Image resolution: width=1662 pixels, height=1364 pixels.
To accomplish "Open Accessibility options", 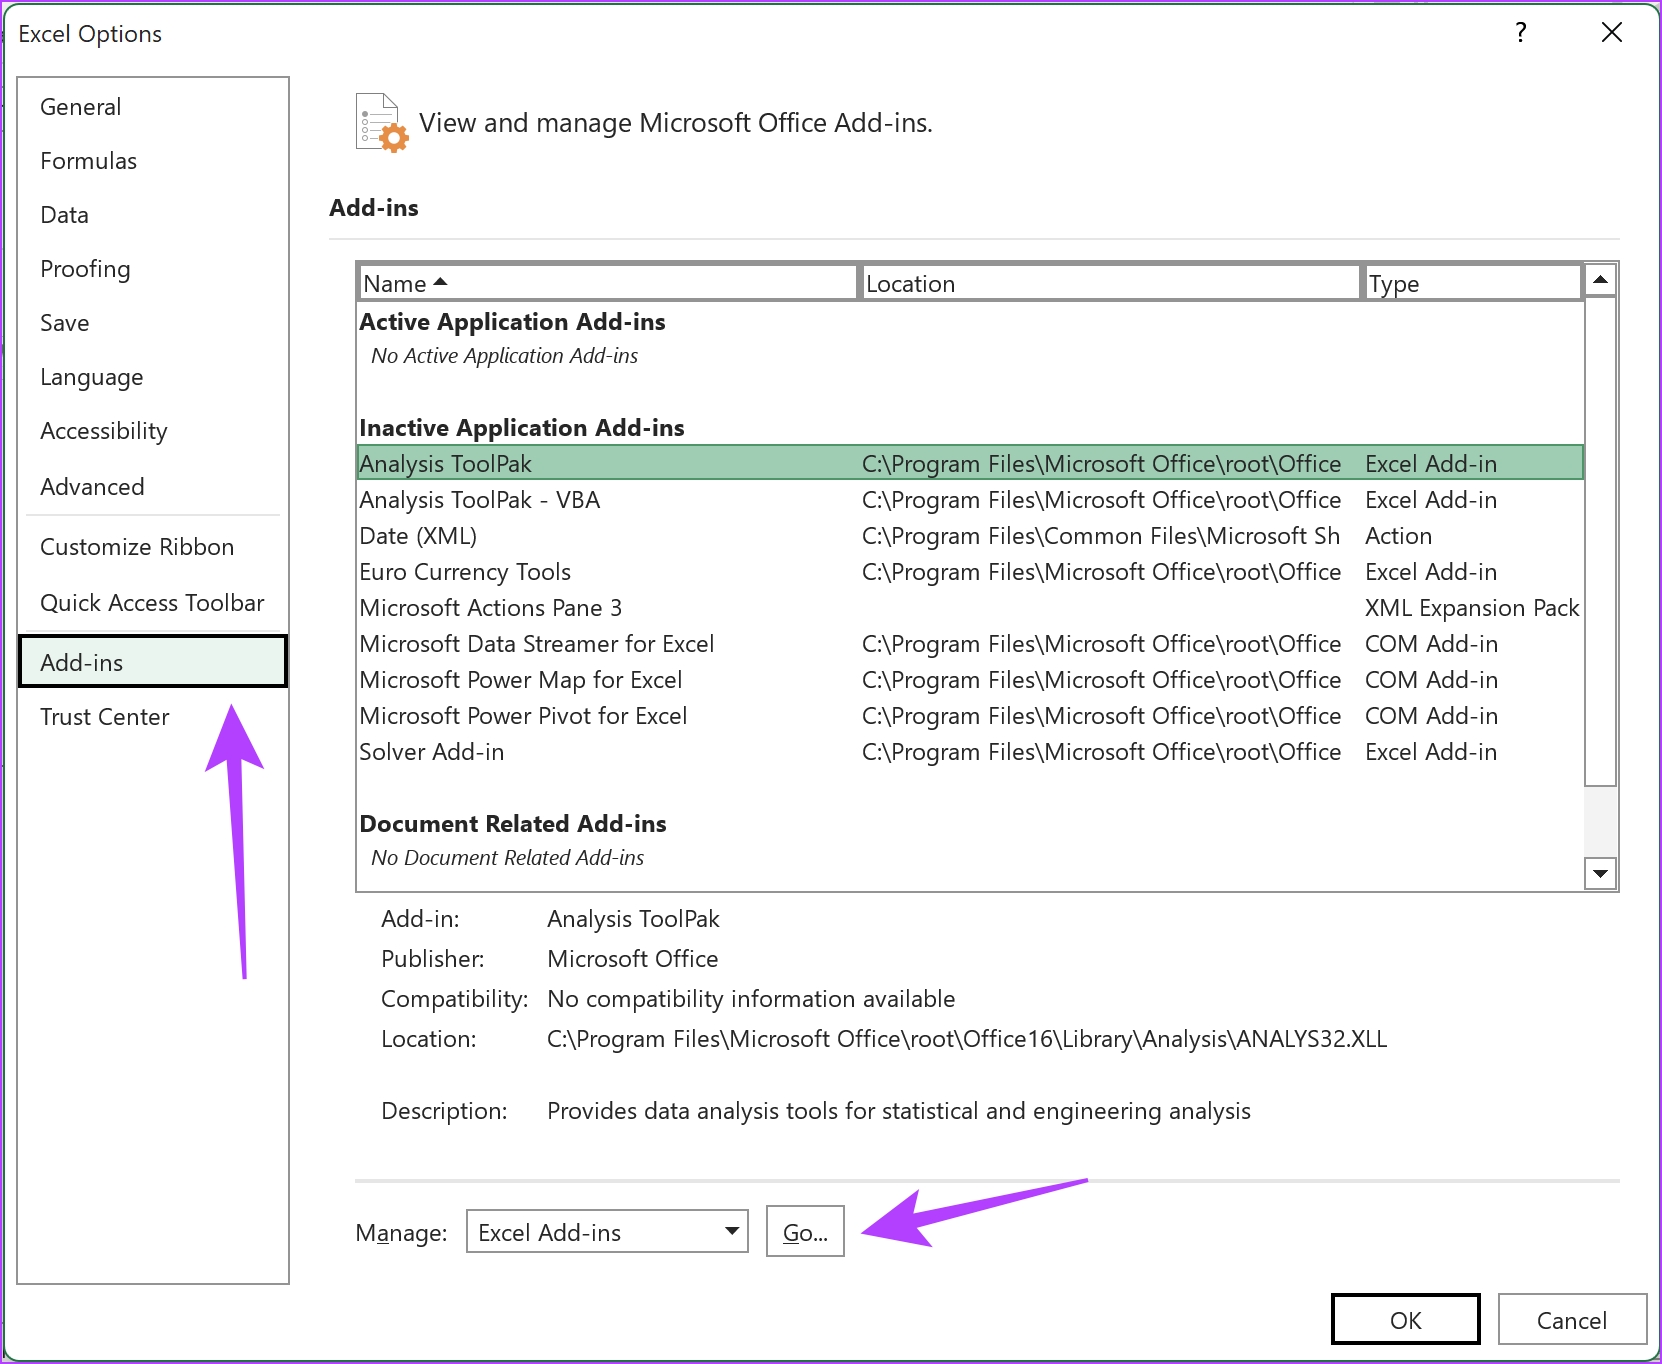I will tap(153, 431).
